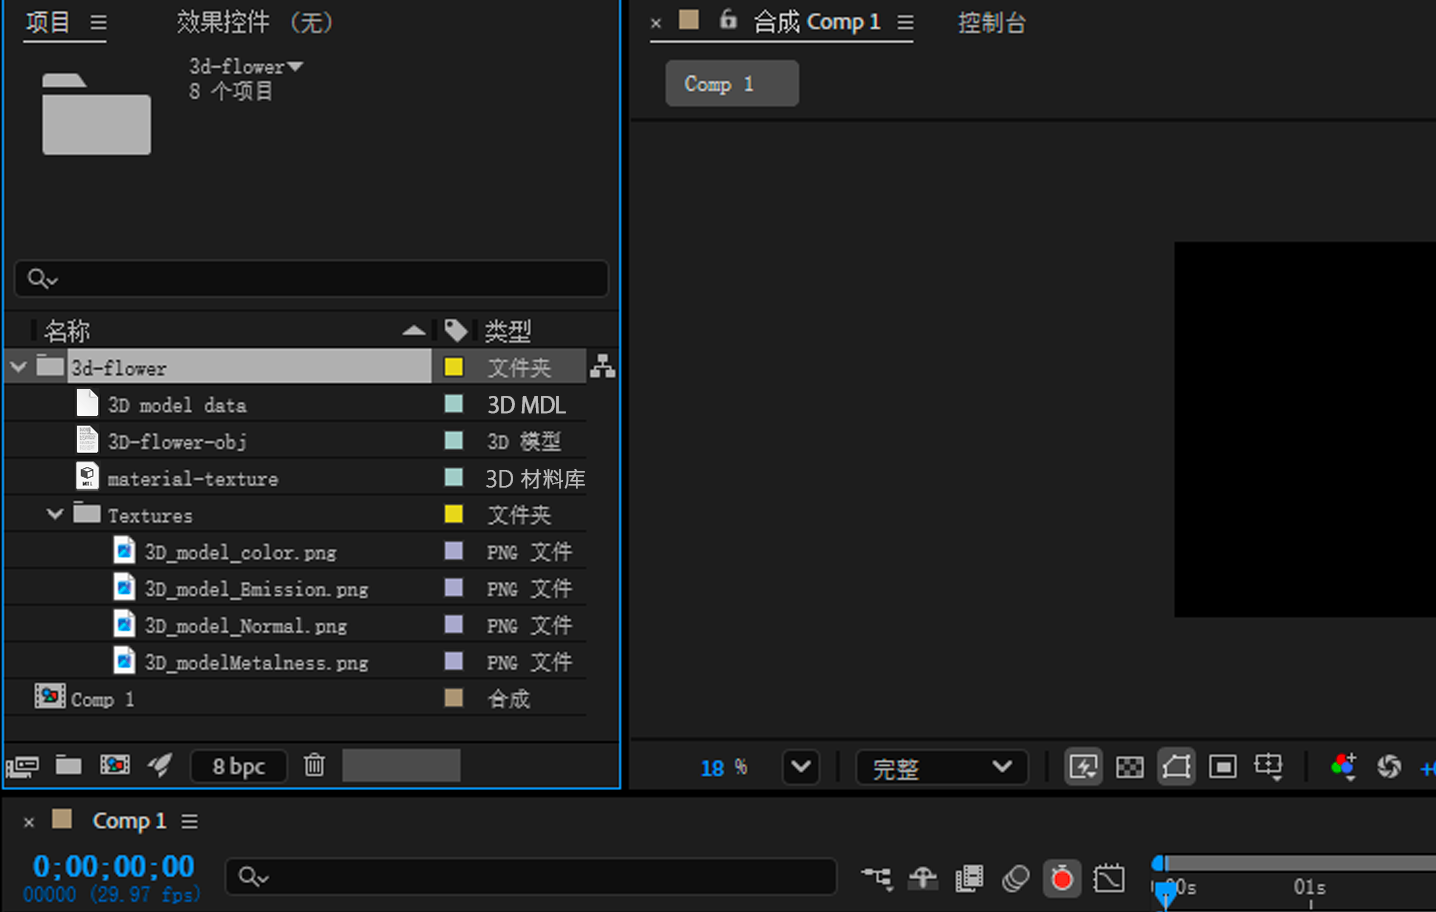
Task: Open the interpret footage icon in project panel
Action: [22, 767]
